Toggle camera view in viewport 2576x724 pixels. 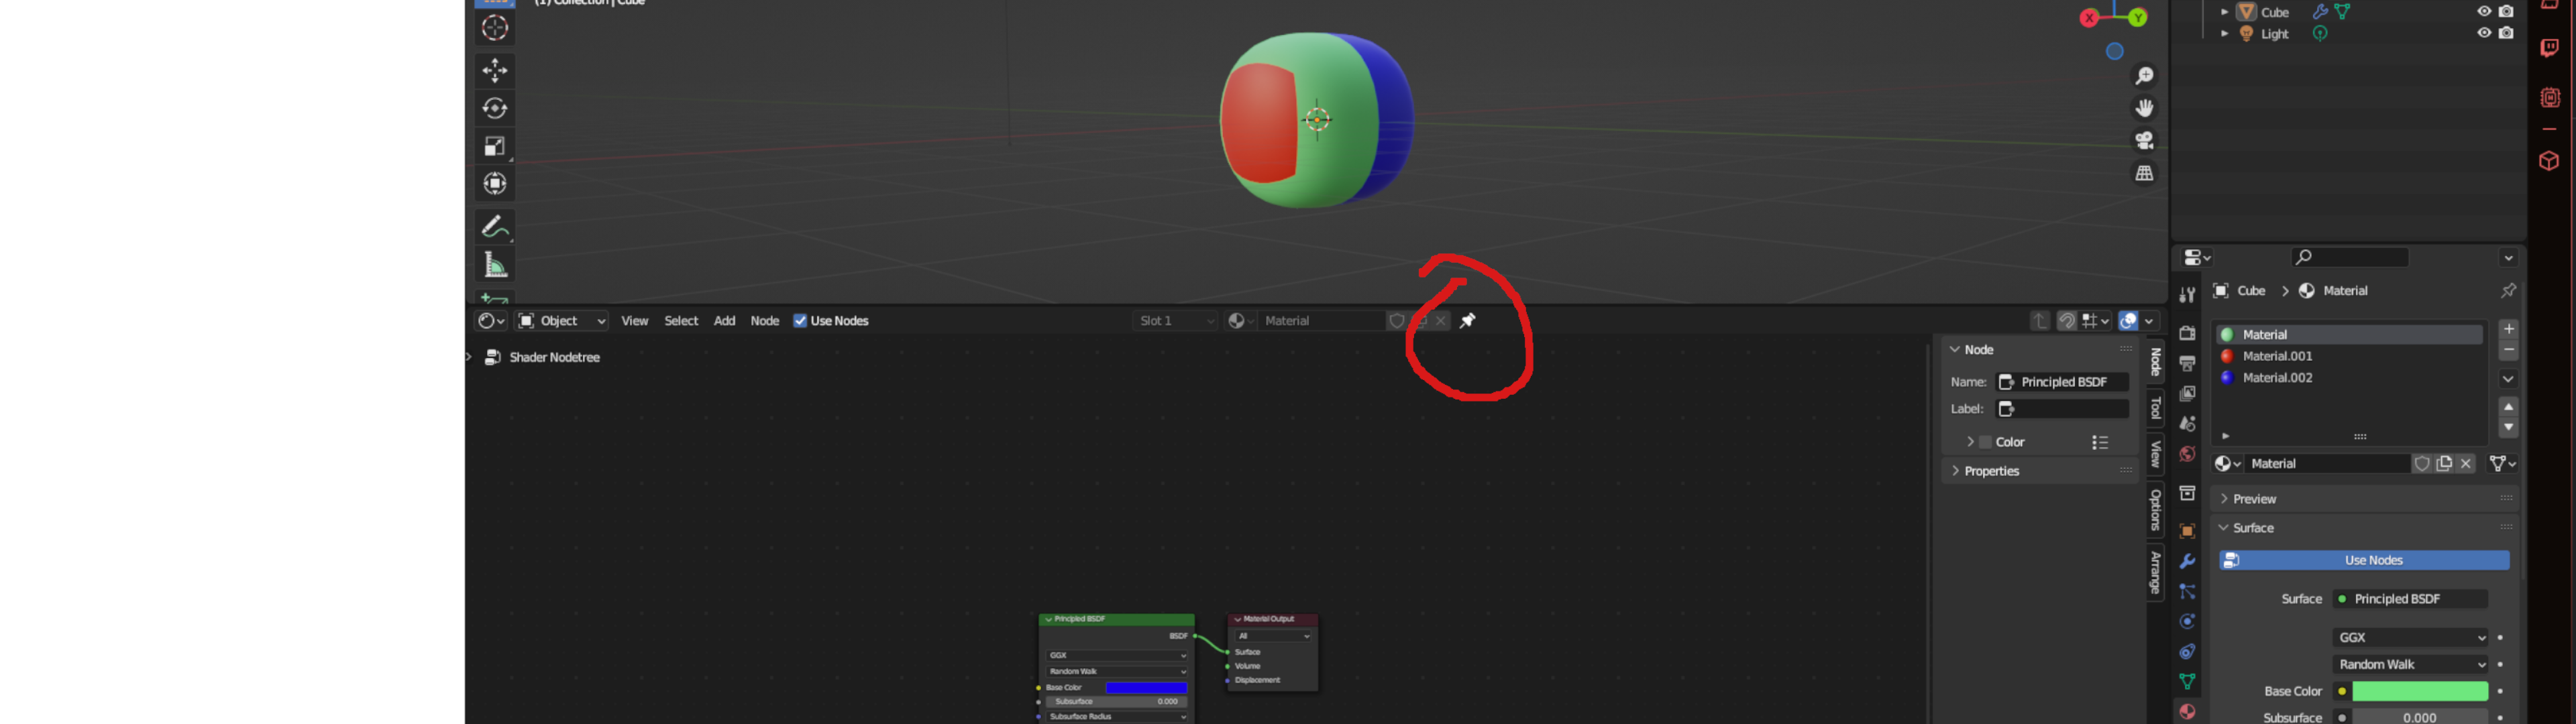point(2144,140)
